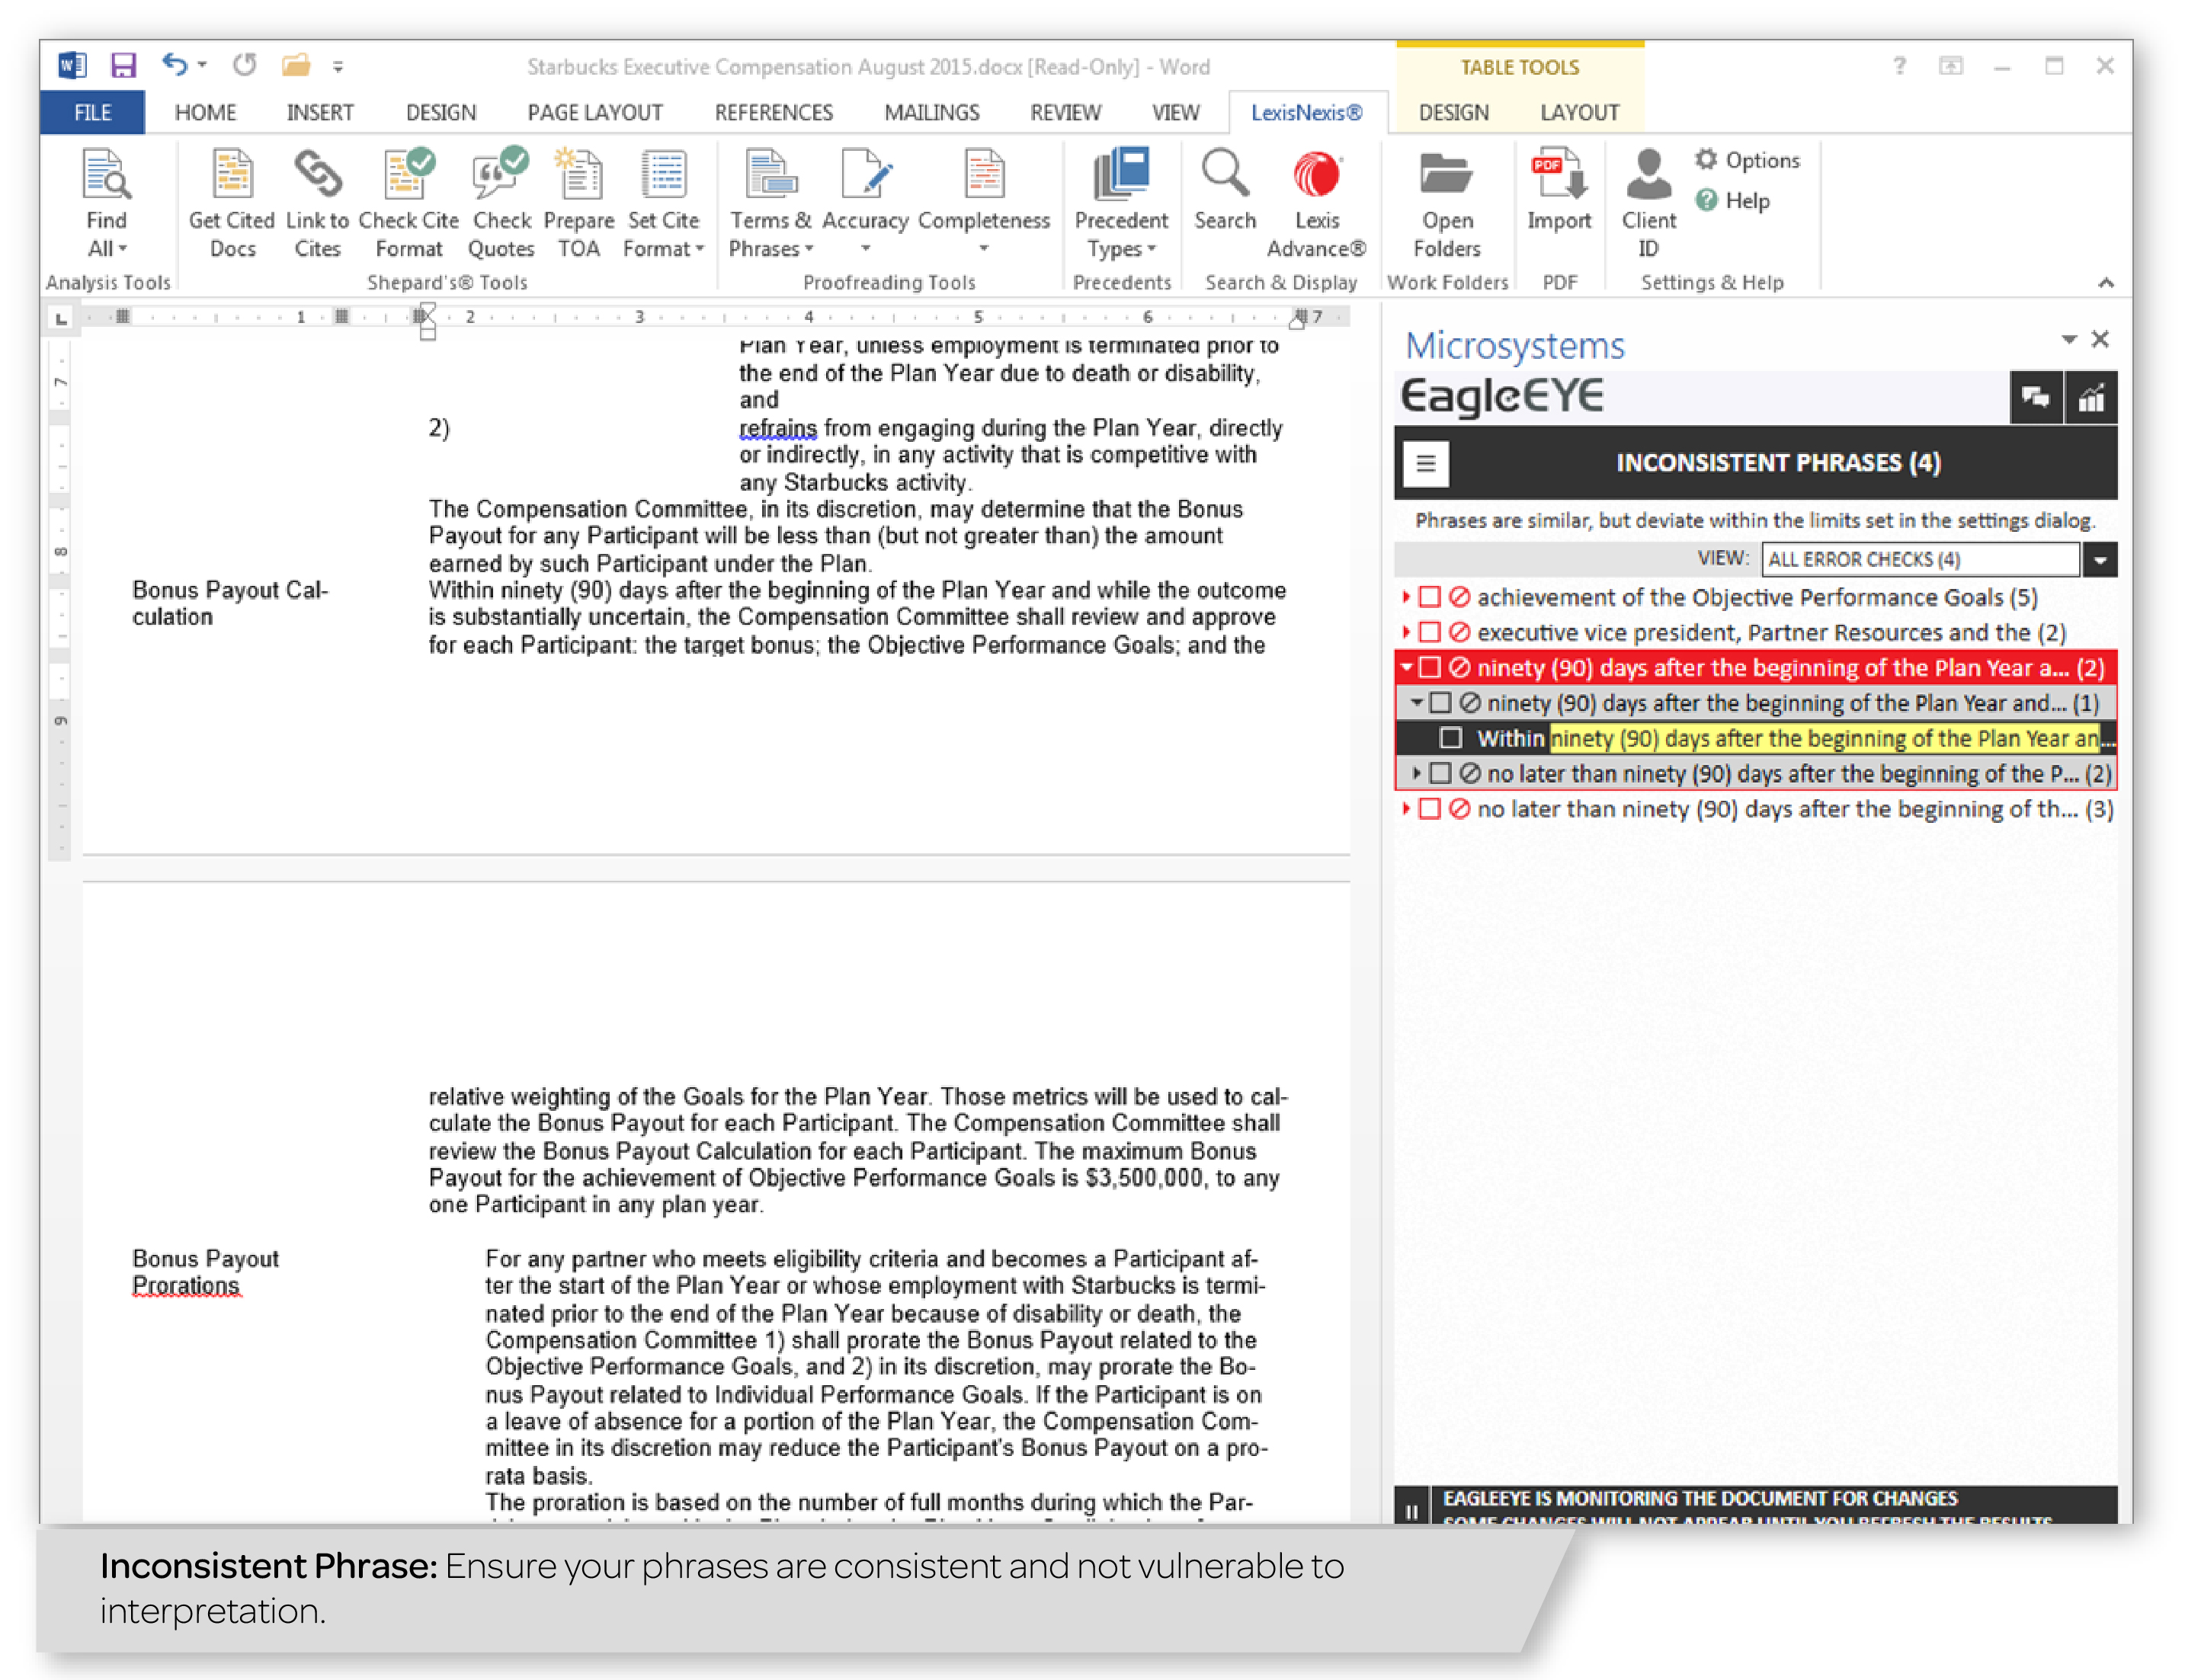The image size is (2185, 1680).
Task: Click the Open folder quick access icon
Action: [x=296, y=65]
